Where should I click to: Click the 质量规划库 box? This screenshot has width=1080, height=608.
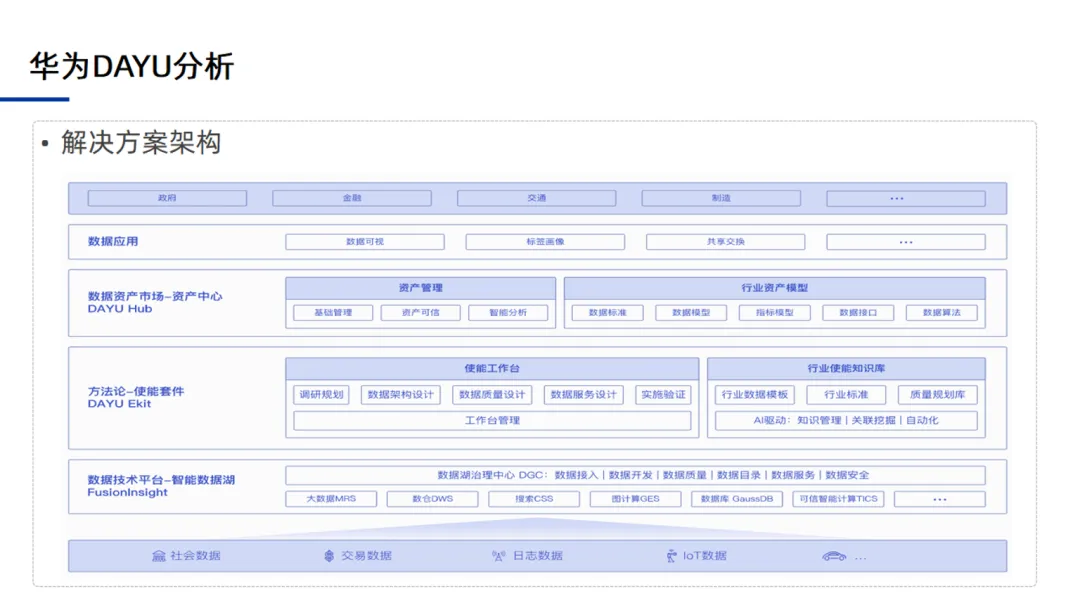[x=937, y=395]
